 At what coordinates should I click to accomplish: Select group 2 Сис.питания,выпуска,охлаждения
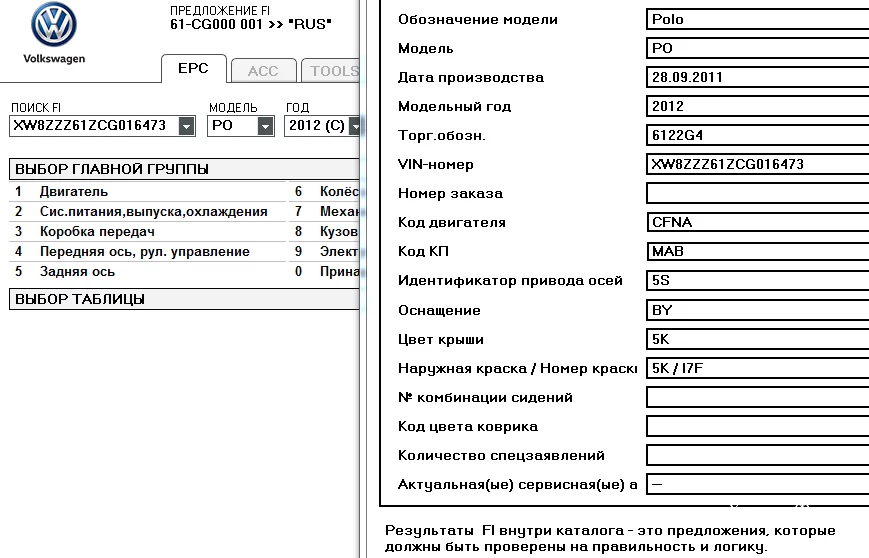[148, 212]
